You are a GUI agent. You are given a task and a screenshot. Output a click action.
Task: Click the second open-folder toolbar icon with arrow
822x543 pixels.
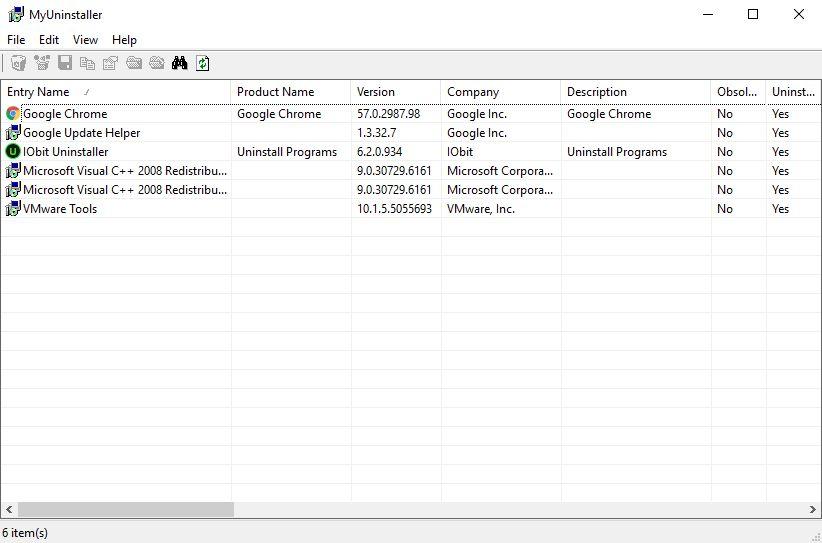(x=157, y=63)
